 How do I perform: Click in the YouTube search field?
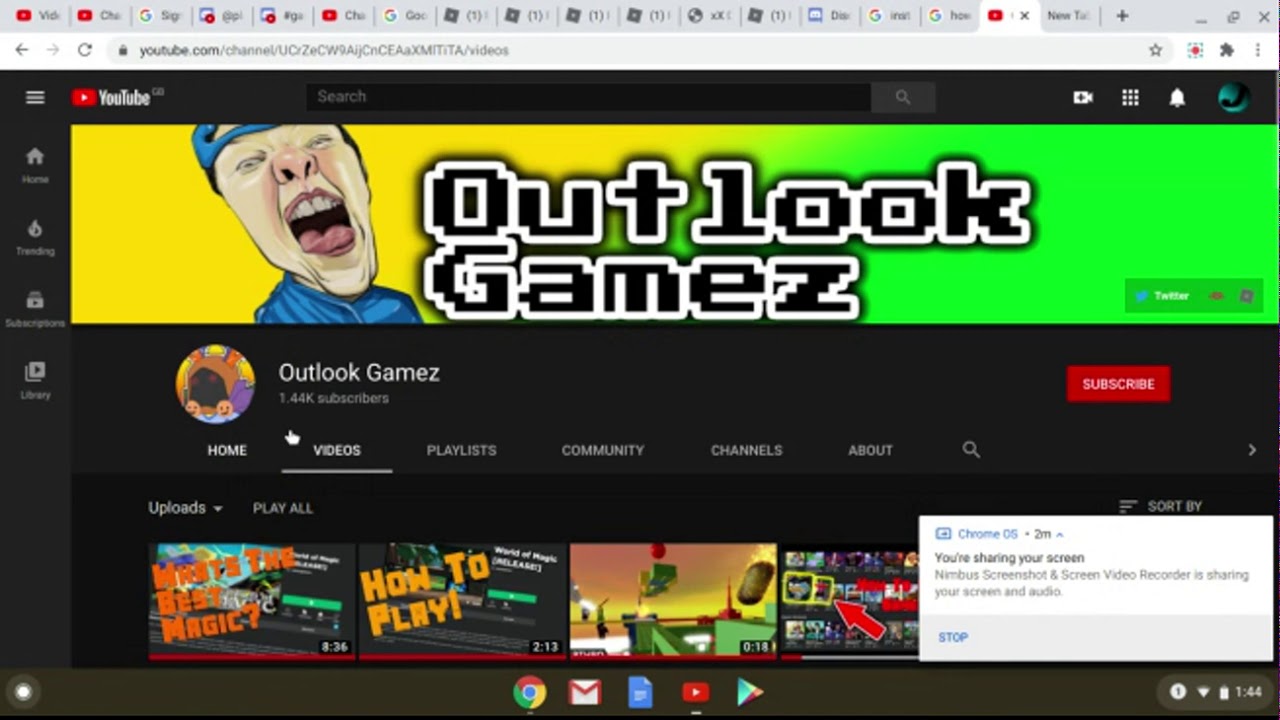(588, 97)
